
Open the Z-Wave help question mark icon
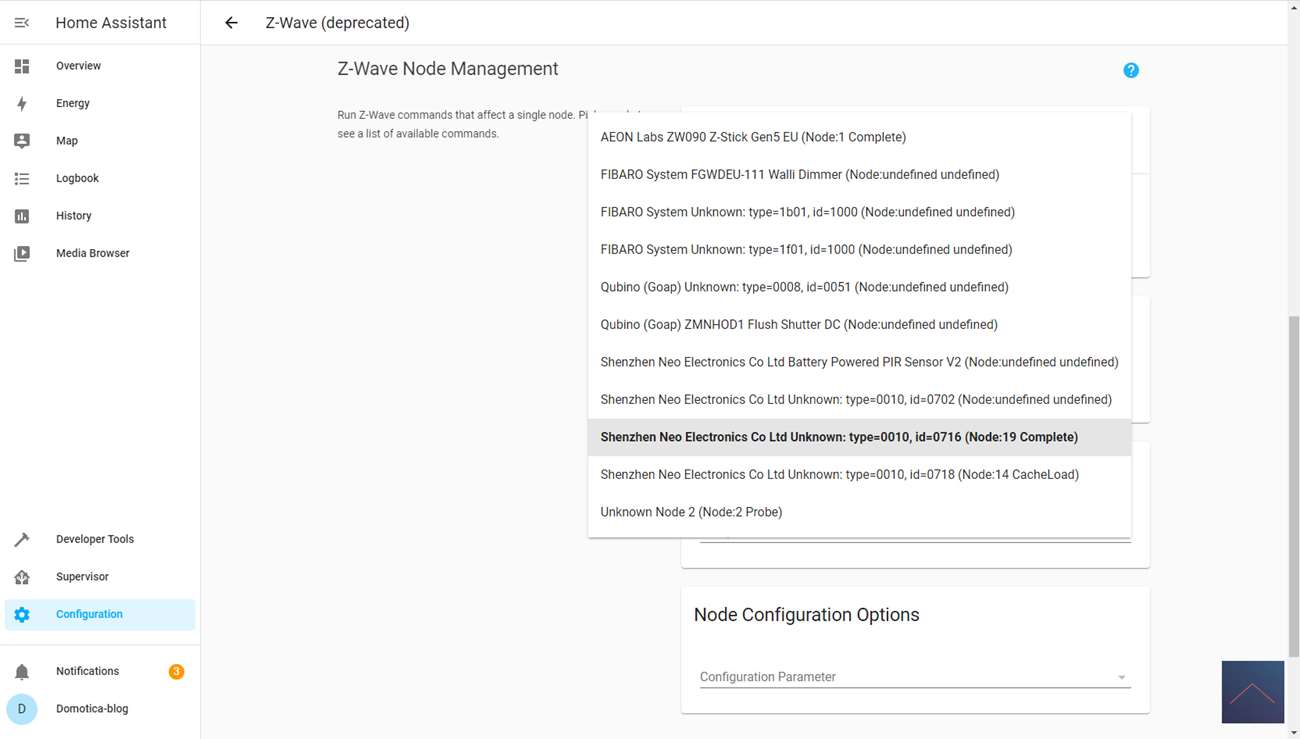click(x=1130, y=70)
